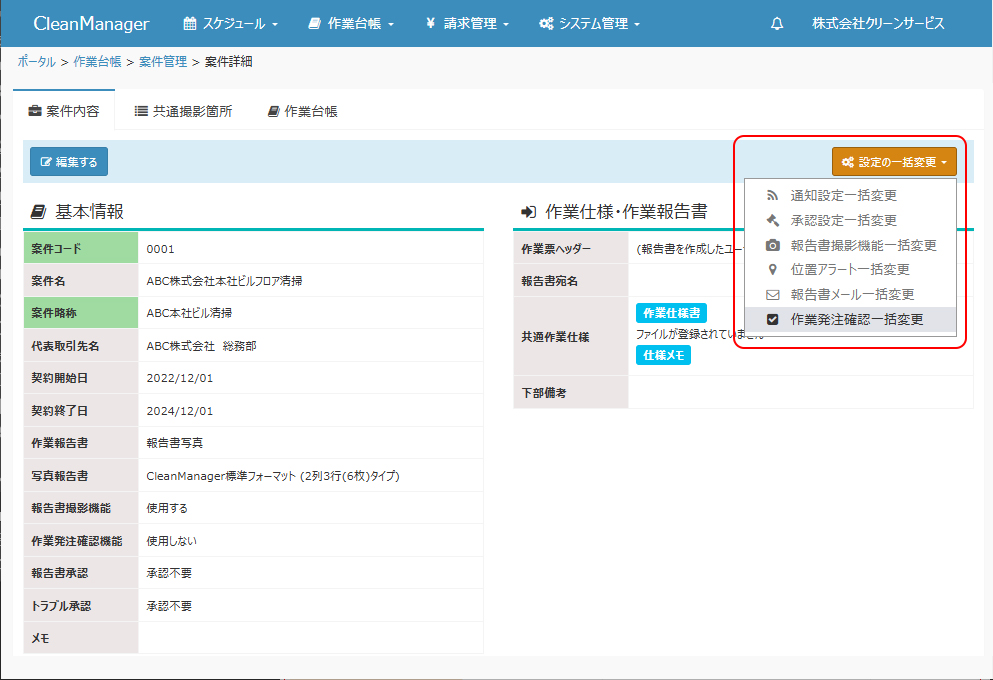The image size is (993, 680).
Task: Click the checkbox icon for 作業発注確認一括変更
Action: (772, 320)
